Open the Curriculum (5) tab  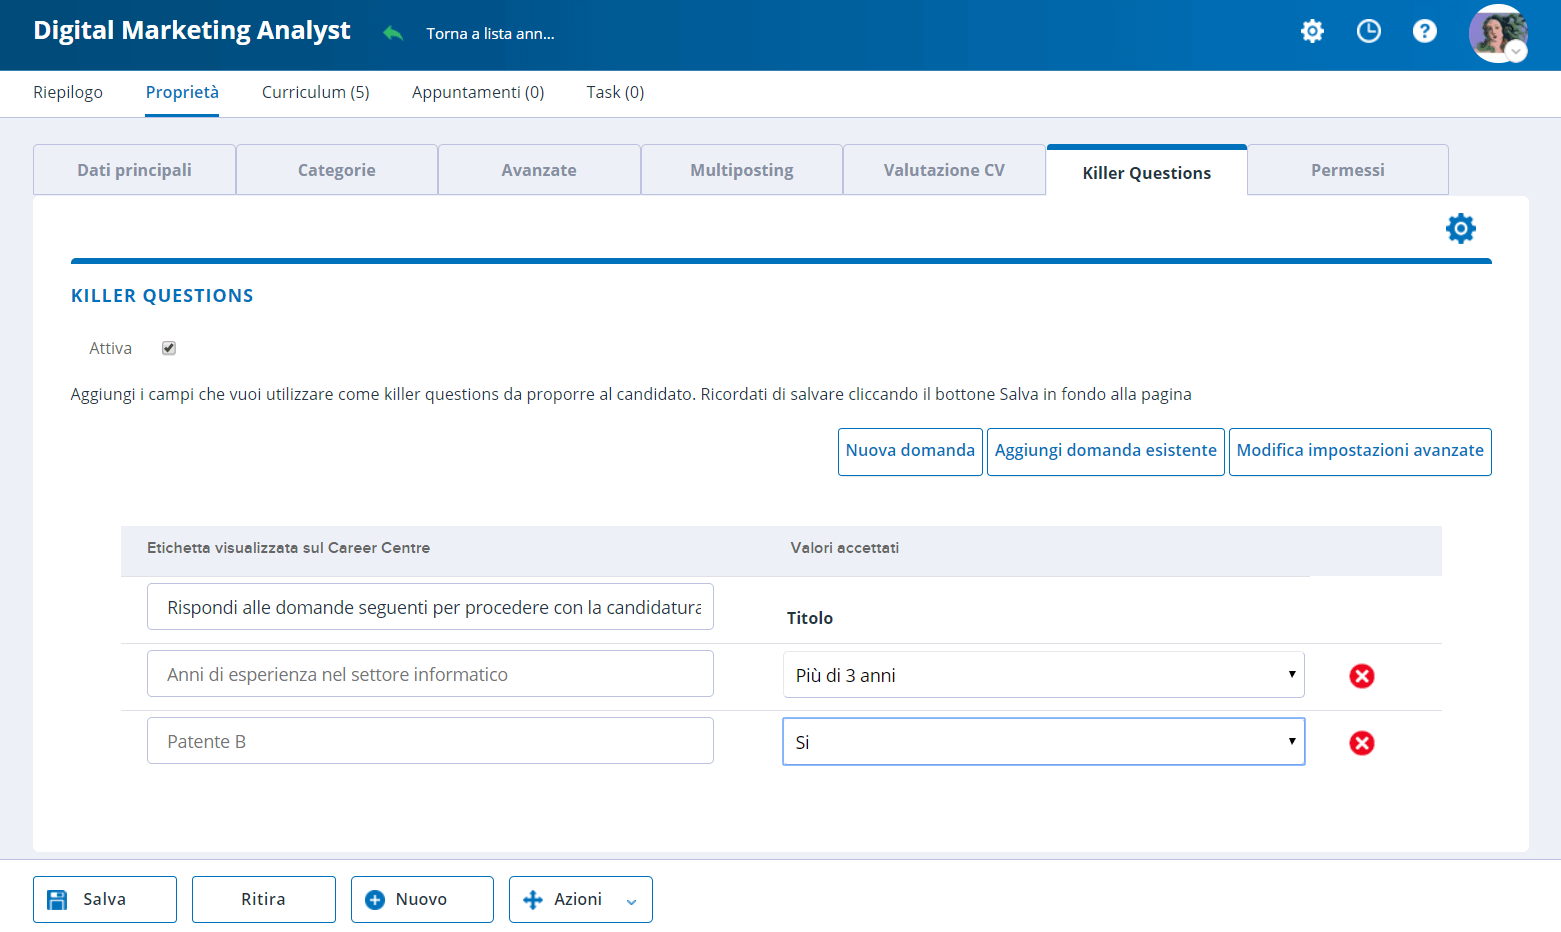pos(316,92)
